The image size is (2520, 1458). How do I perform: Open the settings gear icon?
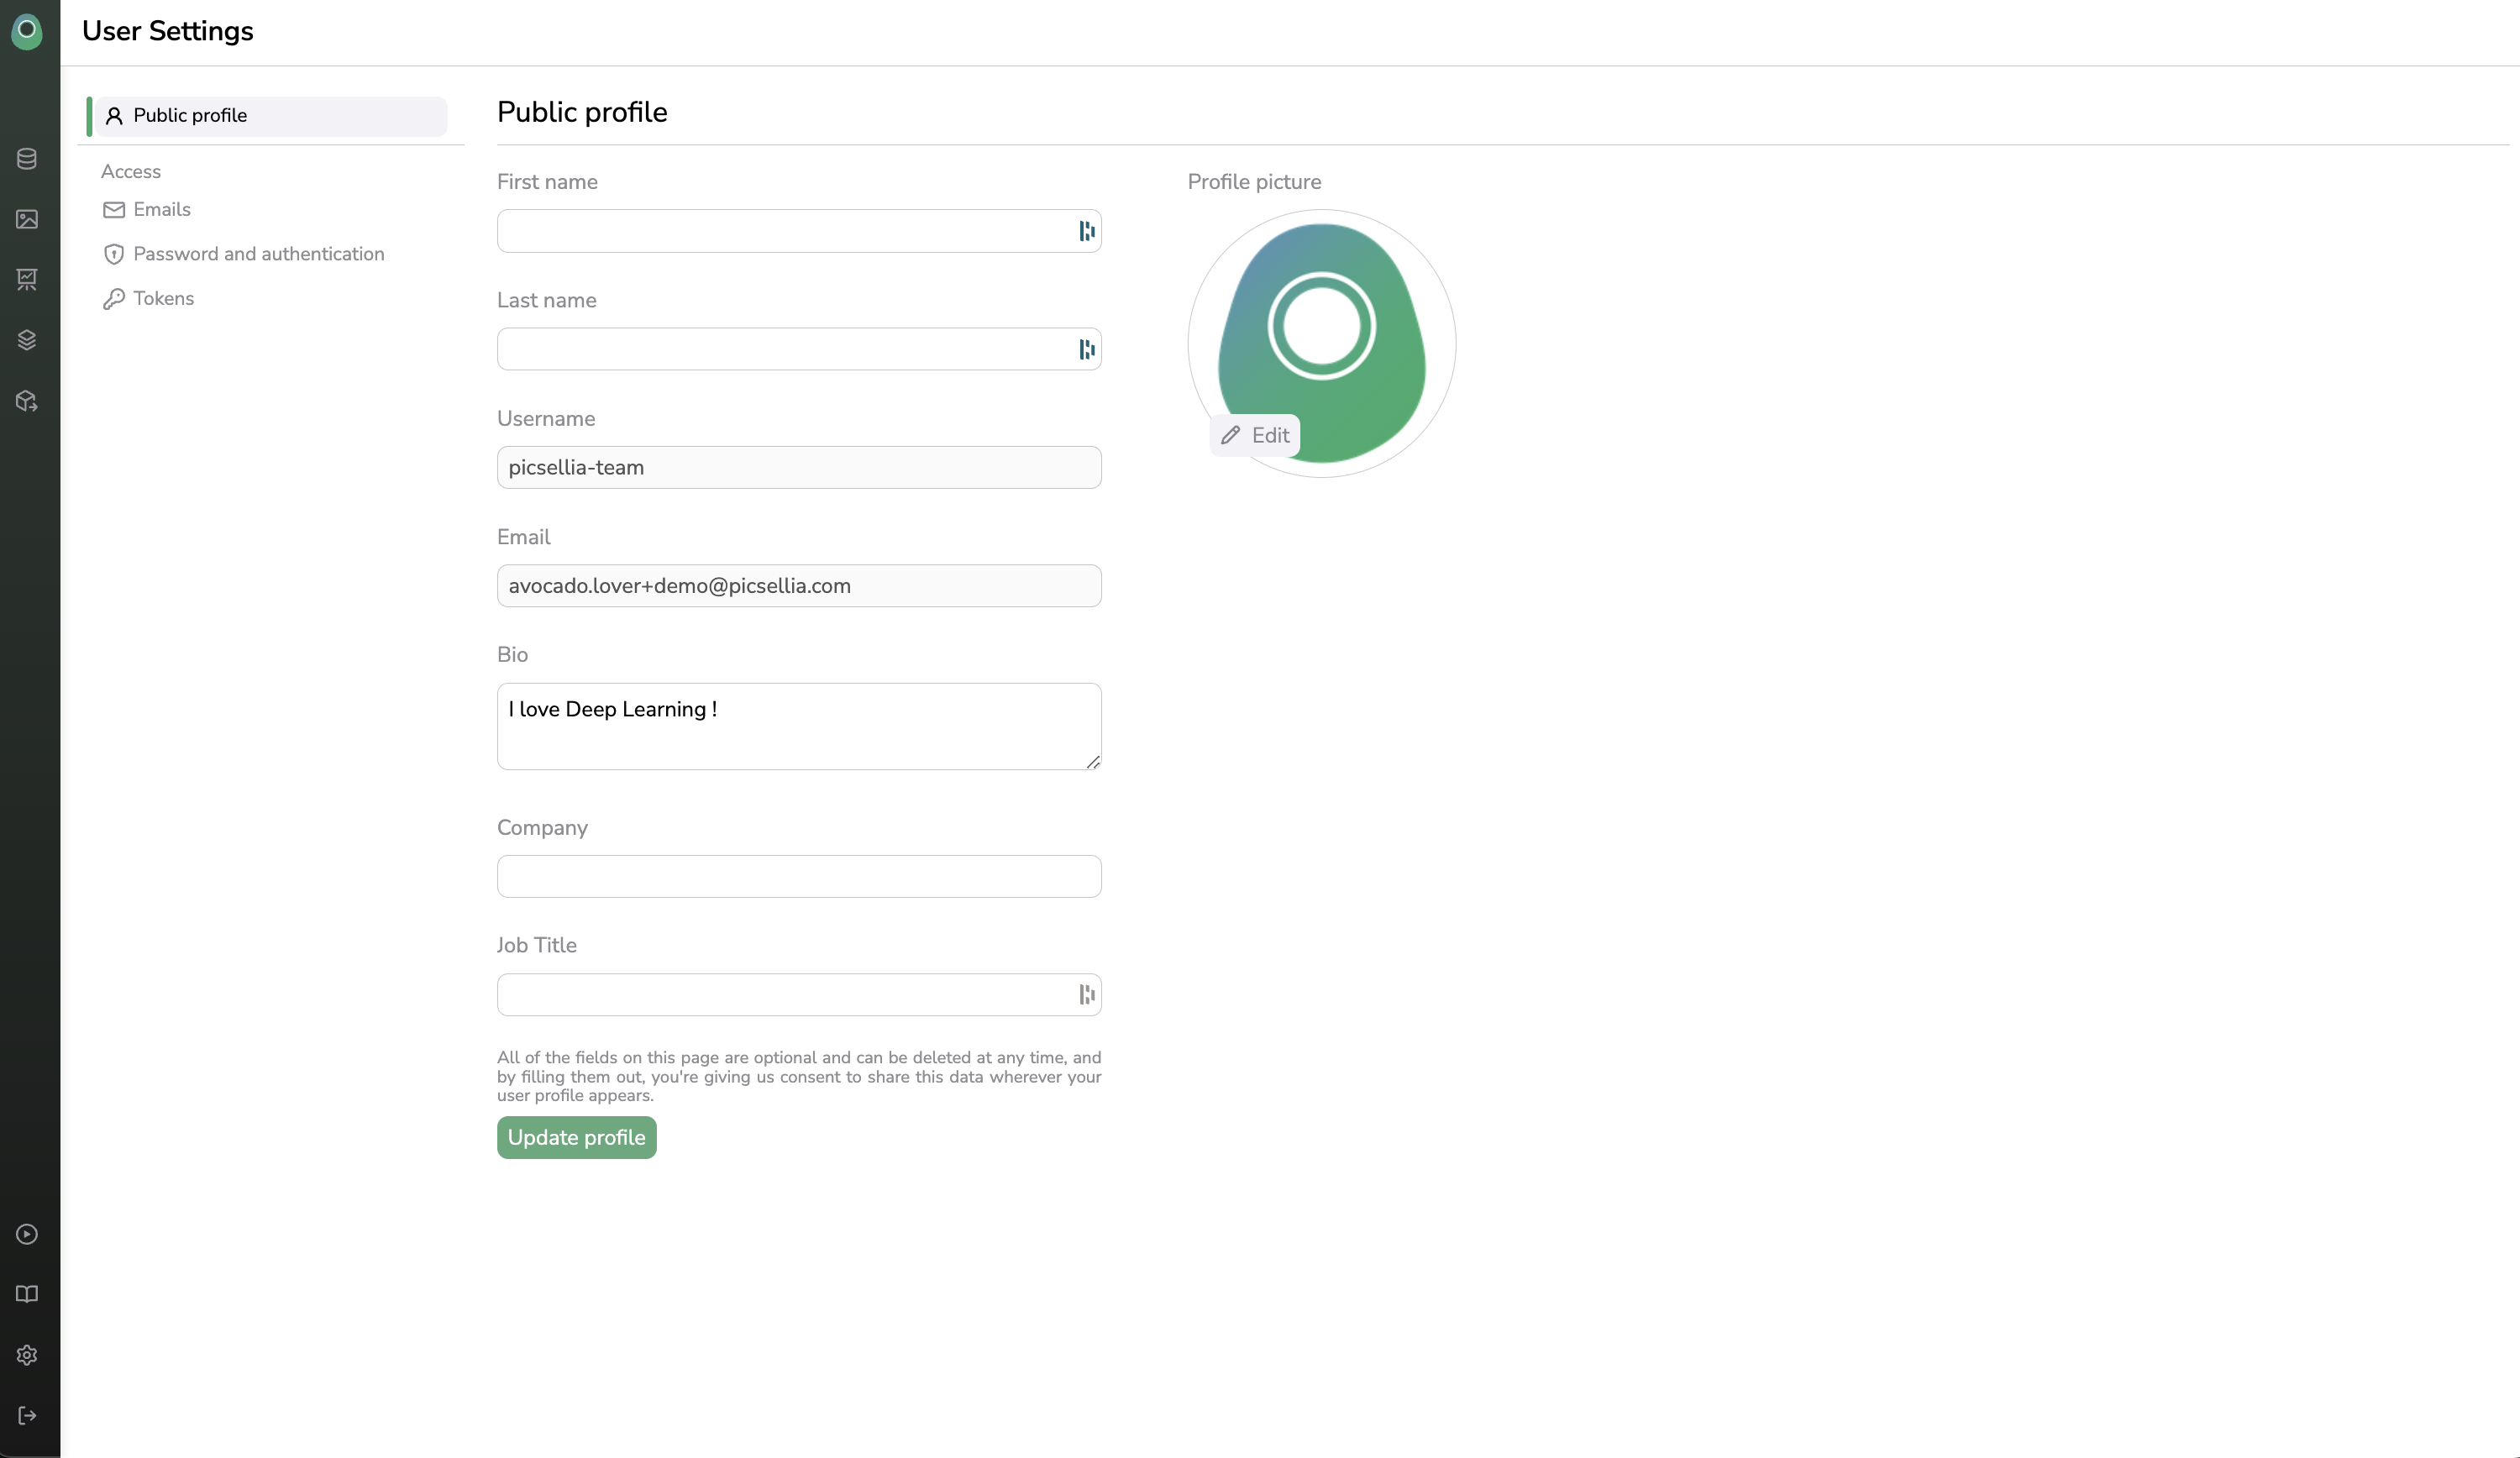click(27, 1355)
